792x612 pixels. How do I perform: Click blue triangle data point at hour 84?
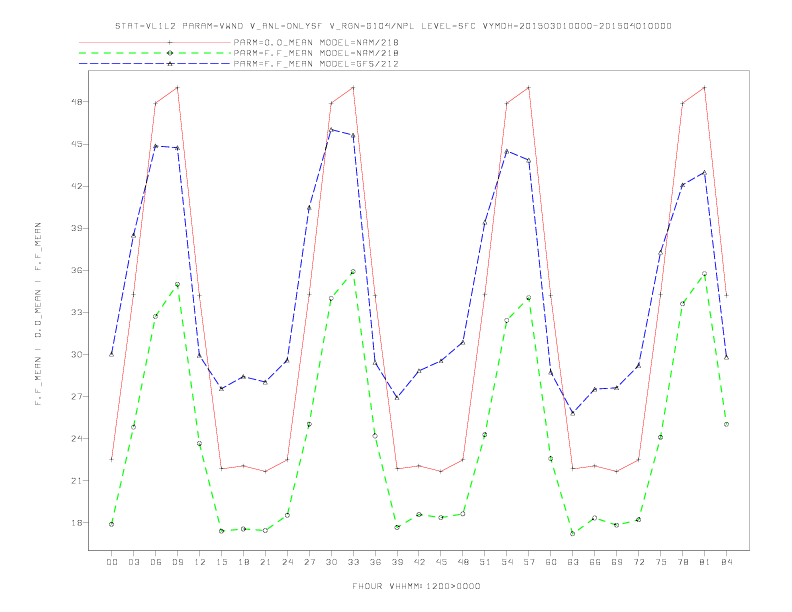(726, 357)
